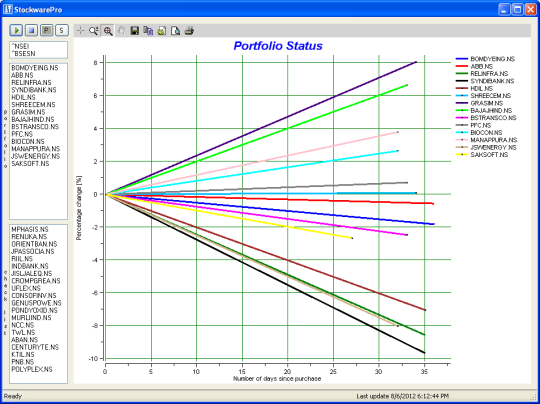This screenshot has width=540, height=404.
Task: Select JSWENERGY.NS in the portfolio list
Action: pos(35,156)
